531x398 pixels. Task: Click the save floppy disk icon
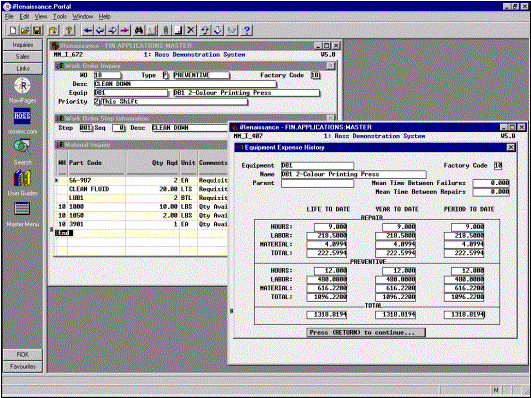point(37,30)
